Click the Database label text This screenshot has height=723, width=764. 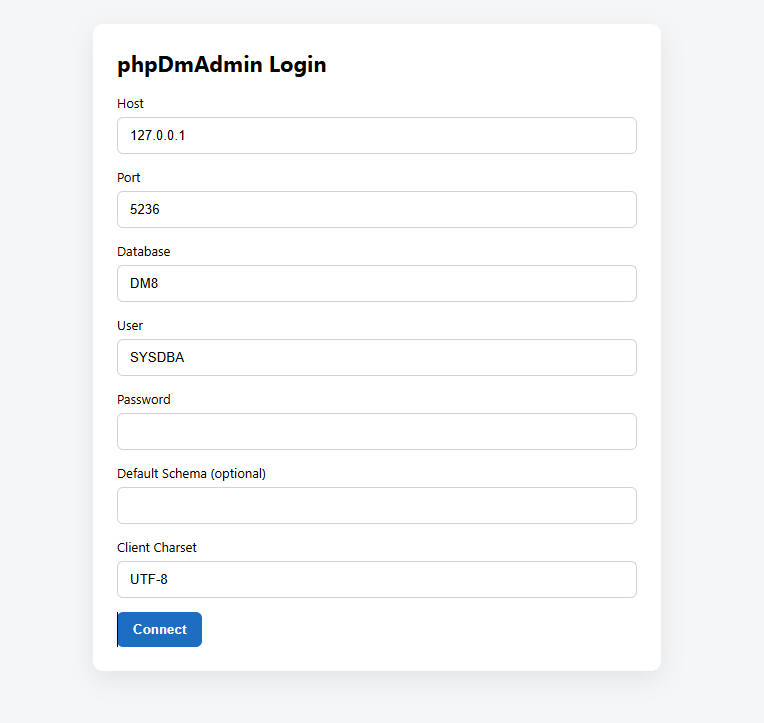[144, 252]
